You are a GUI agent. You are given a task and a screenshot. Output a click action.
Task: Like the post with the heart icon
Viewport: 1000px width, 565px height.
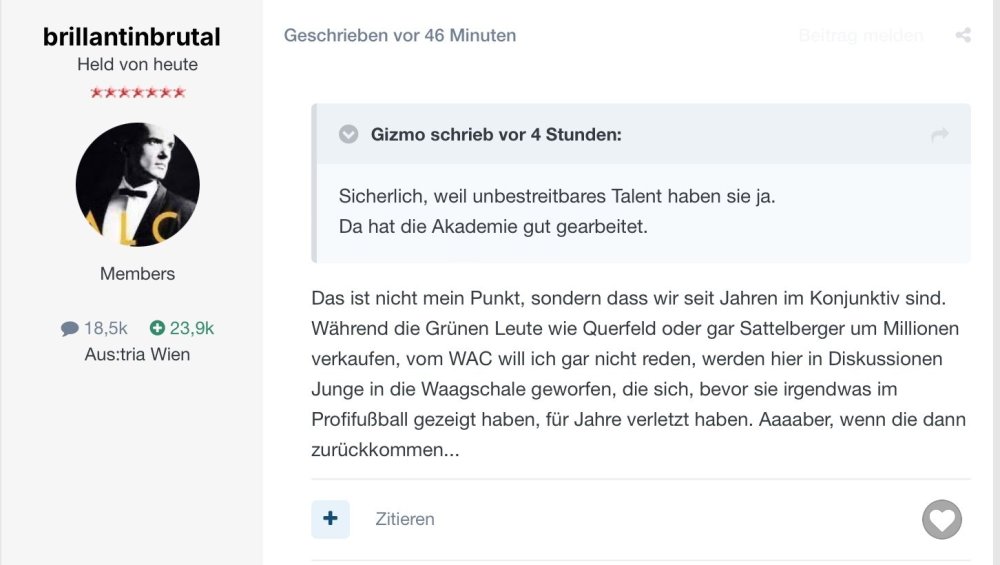(941, 519)
